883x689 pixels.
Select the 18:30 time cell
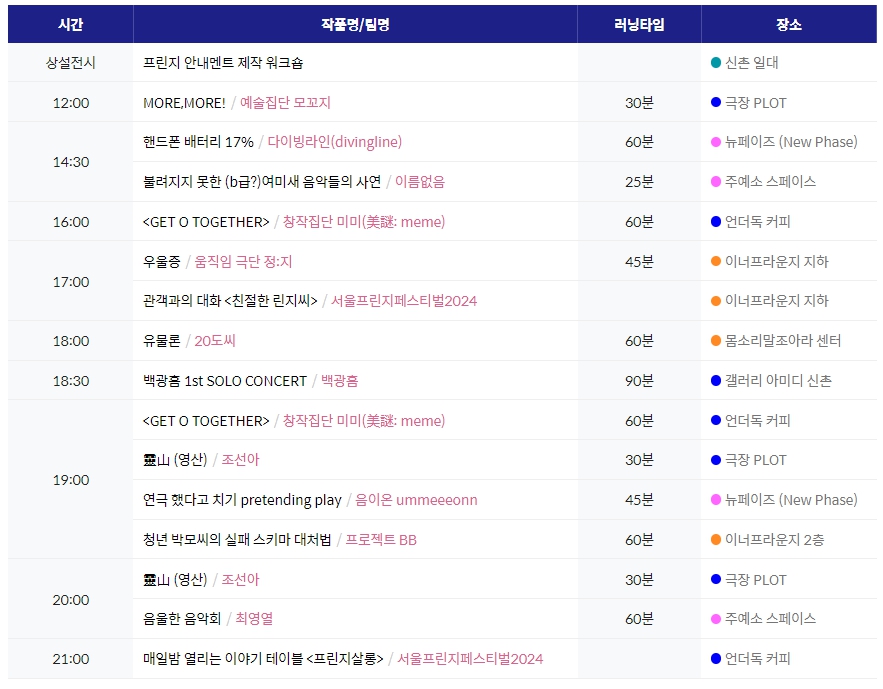70,381
